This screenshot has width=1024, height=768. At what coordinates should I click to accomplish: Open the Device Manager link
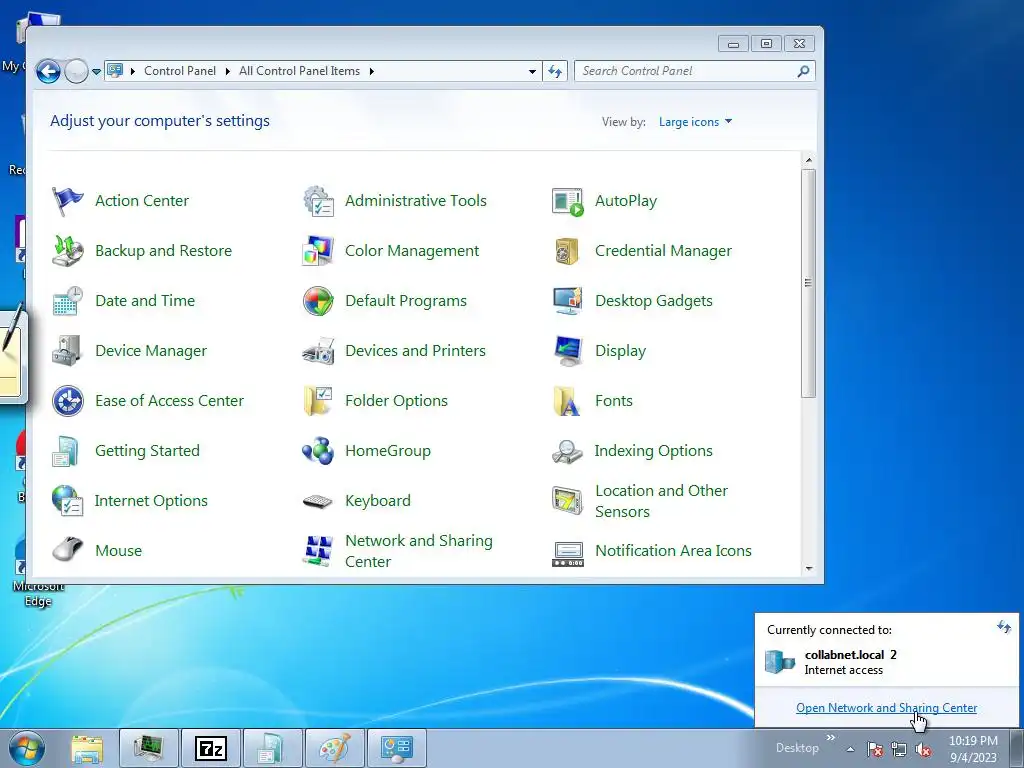pyautogui.click(x=151, y=351)
